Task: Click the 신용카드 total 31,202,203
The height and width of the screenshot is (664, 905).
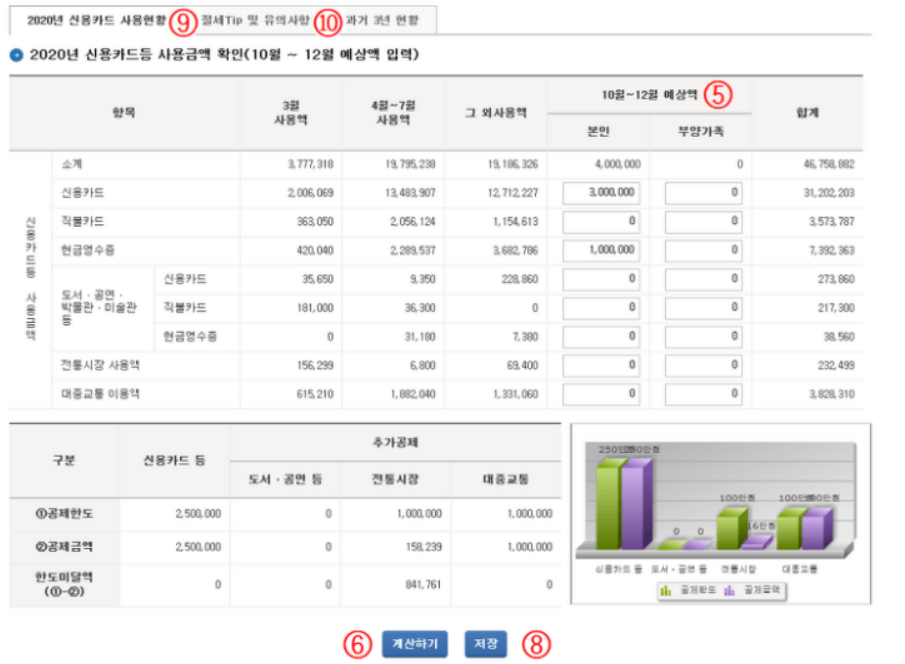Action: (829, 193)
